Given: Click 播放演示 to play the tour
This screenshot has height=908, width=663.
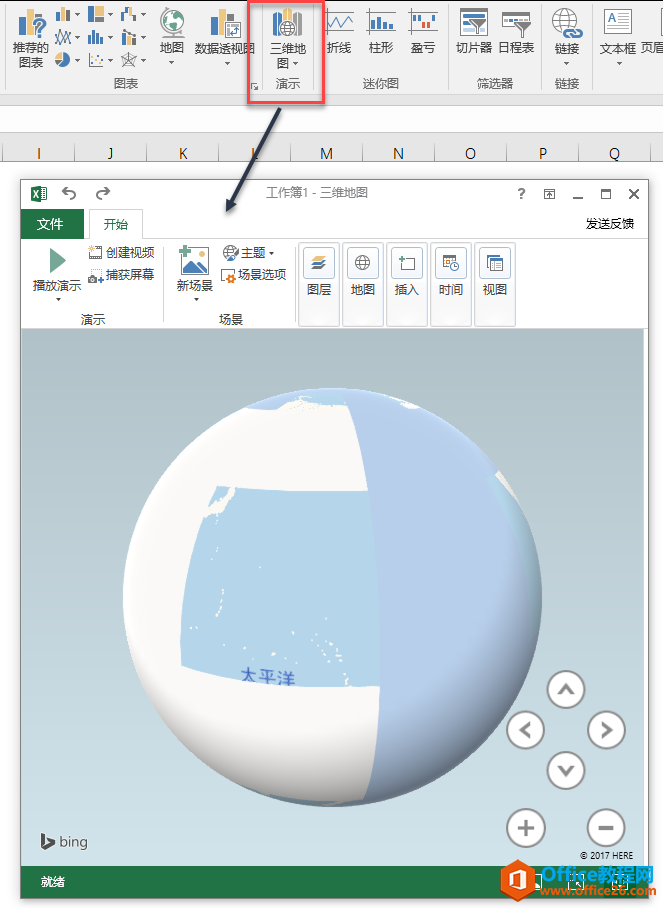Looking at the screenshot, I should tap(57, 275).
